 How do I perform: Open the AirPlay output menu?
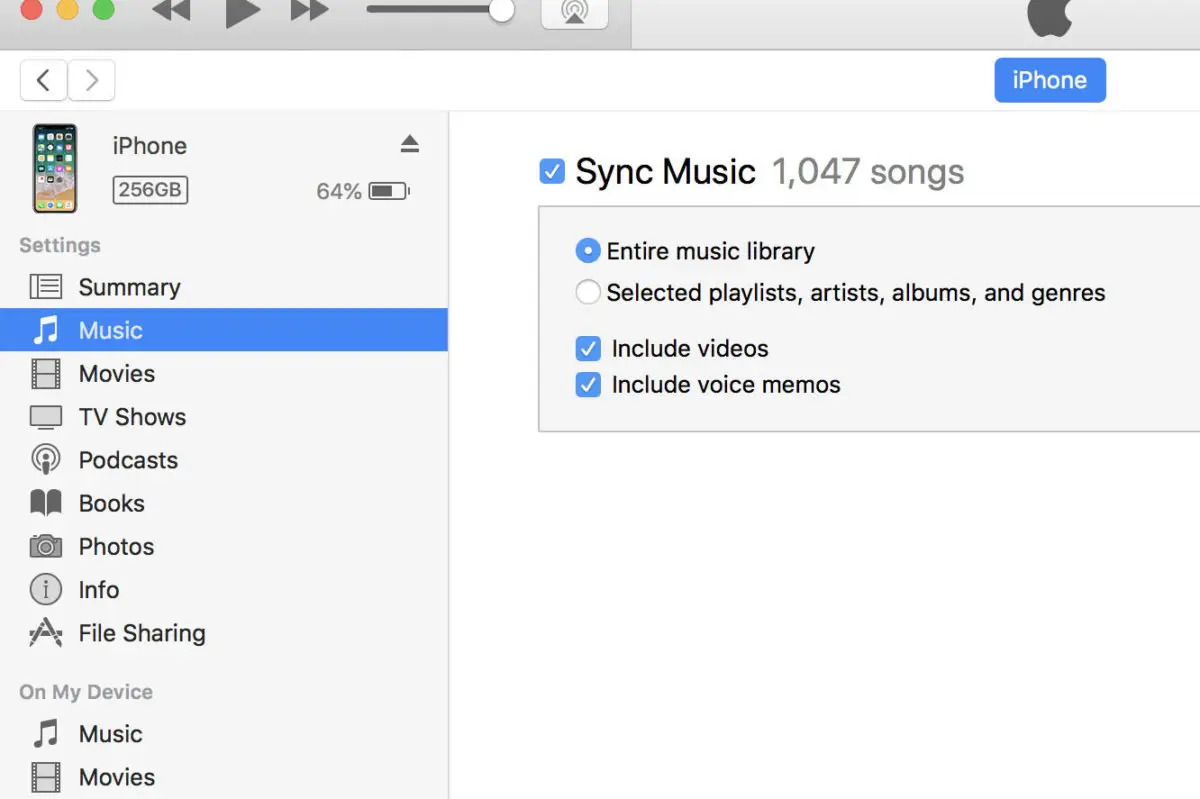tap(574, 12)
